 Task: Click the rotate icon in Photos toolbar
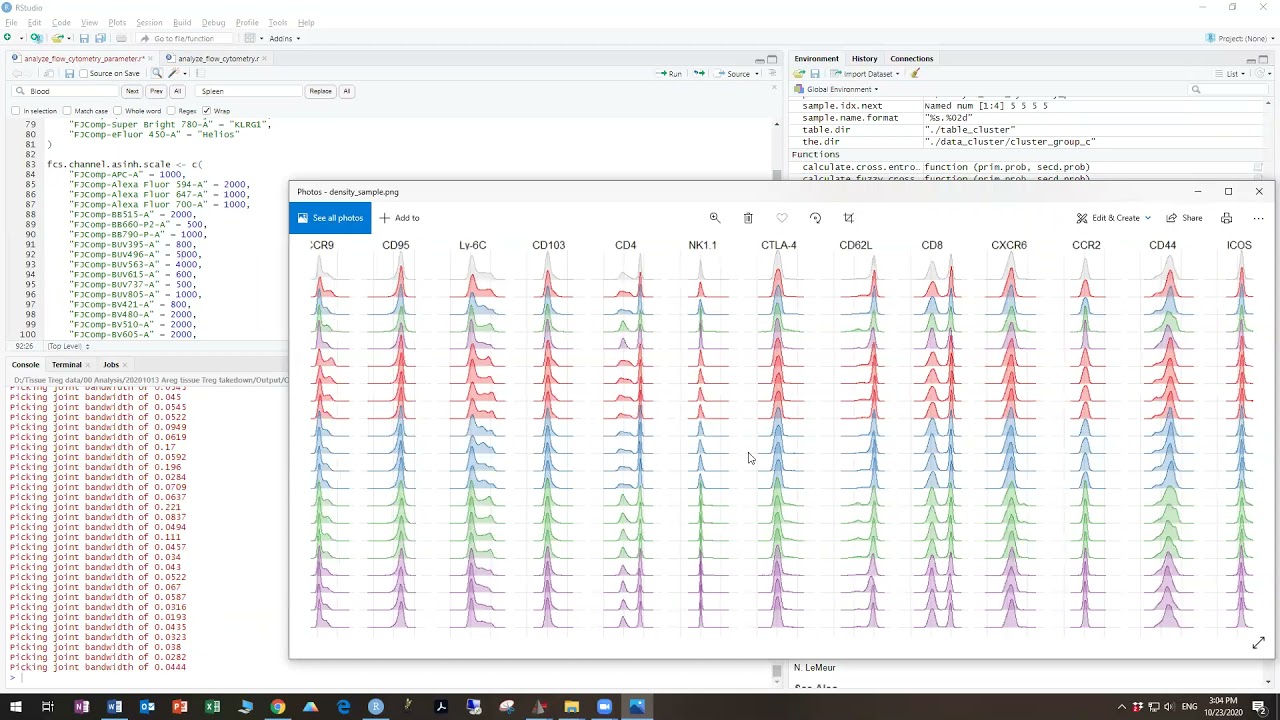click(815, 218)
